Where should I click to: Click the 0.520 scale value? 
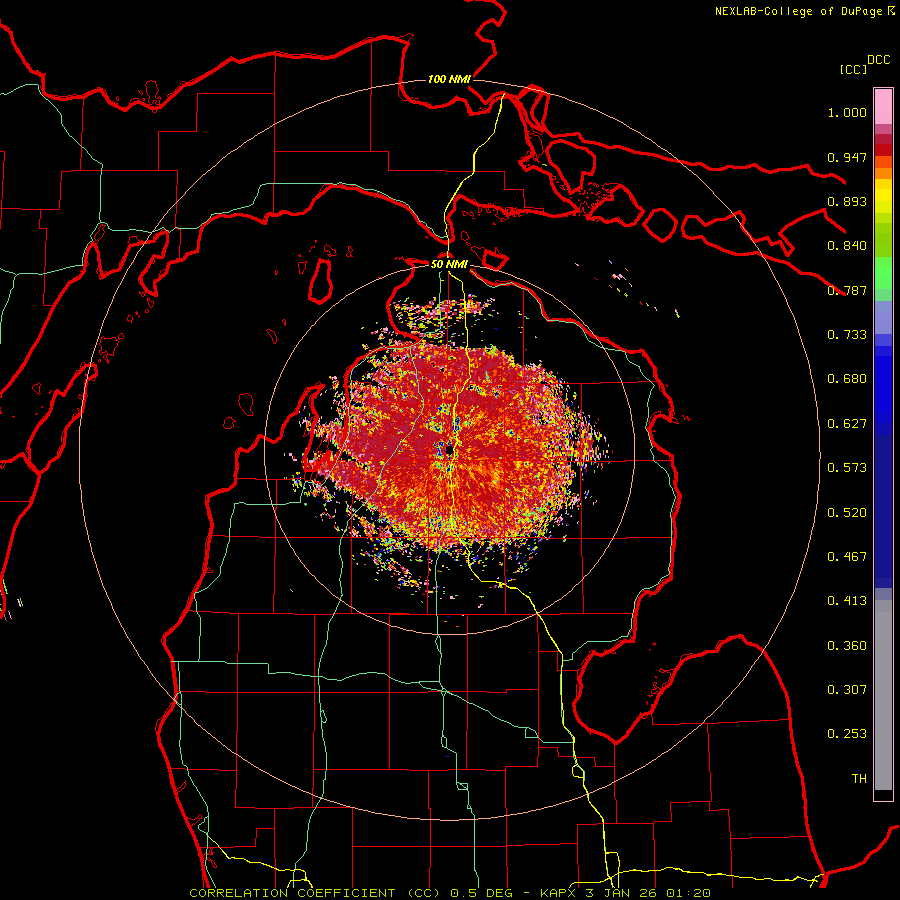(847, 513)
